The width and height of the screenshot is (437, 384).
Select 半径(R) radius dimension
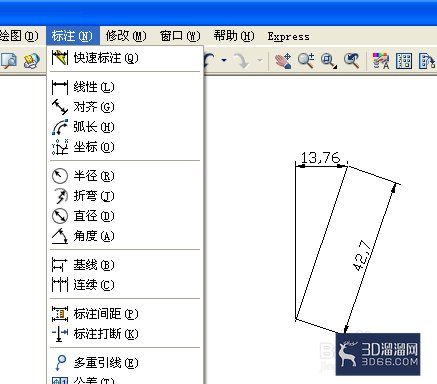tap(125, 176)
